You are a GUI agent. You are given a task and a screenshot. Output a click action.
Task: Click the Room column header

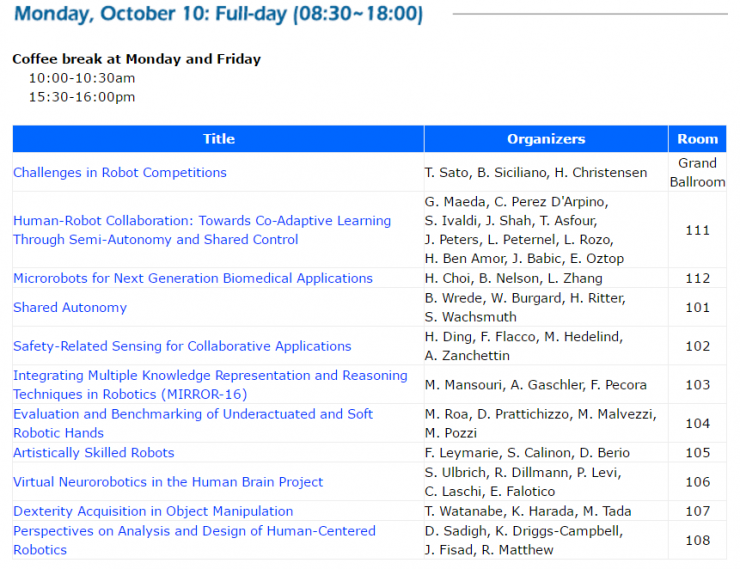click(698, 139)
